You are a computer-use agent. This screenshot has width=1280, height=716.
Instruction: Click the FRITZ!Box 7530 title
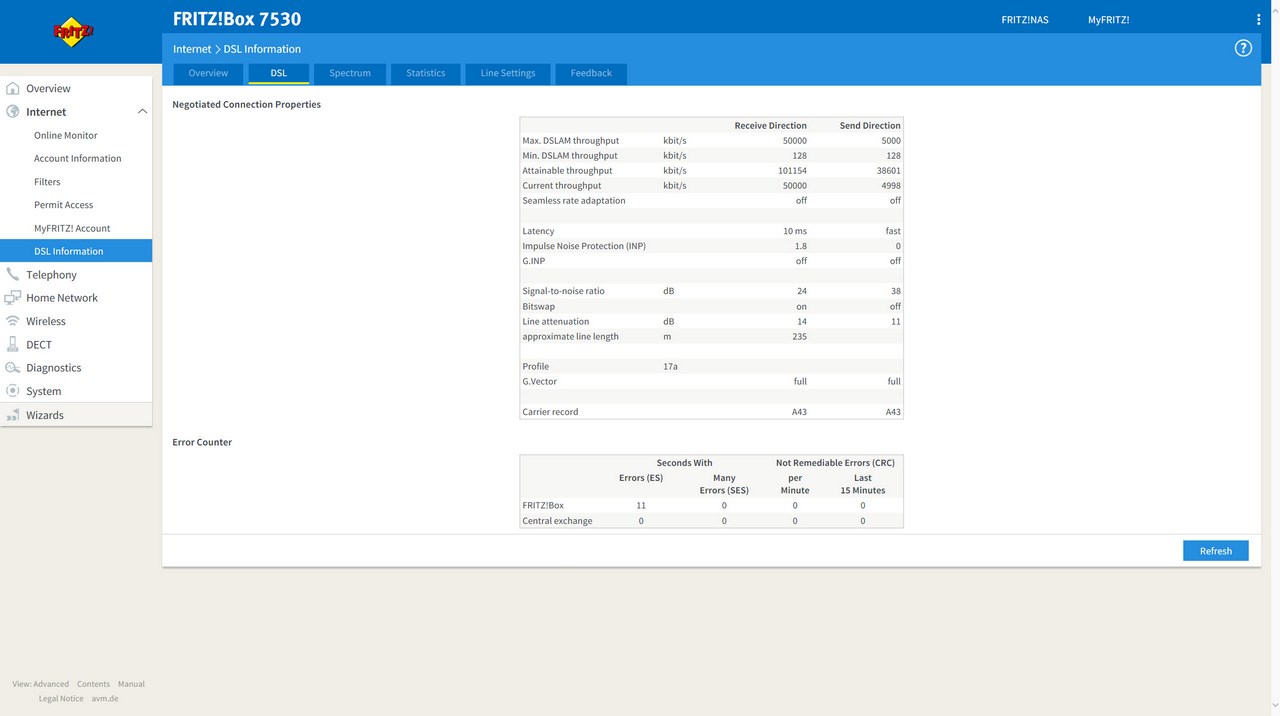click(237, 19)
